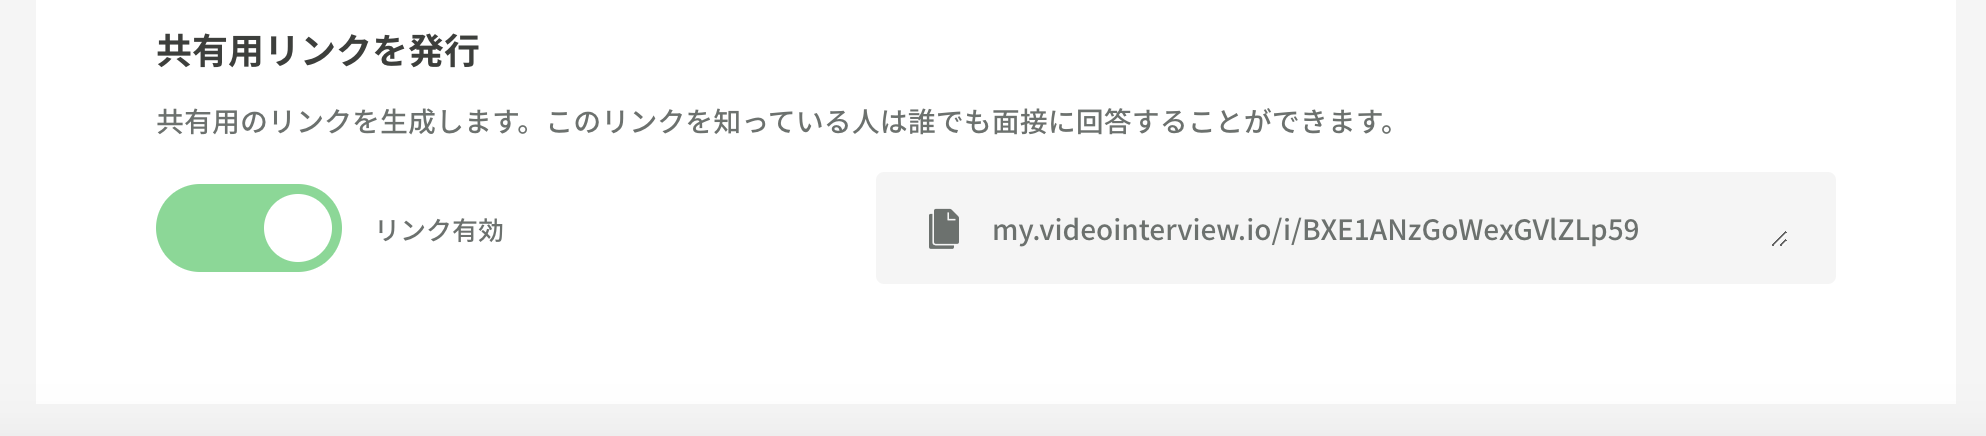Viewport: 1986px width, 436px height.
Task: Click inside the gray shared link box
Action: click(1356, 228)
